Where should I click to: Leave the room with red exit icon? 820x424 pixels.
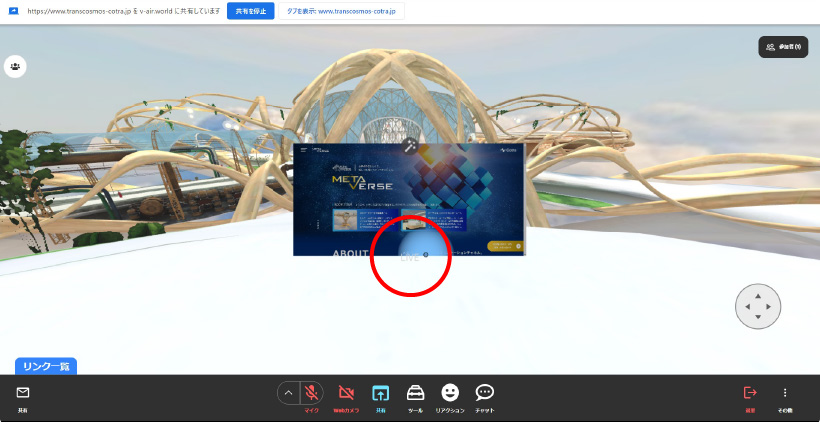pos(750,393)
